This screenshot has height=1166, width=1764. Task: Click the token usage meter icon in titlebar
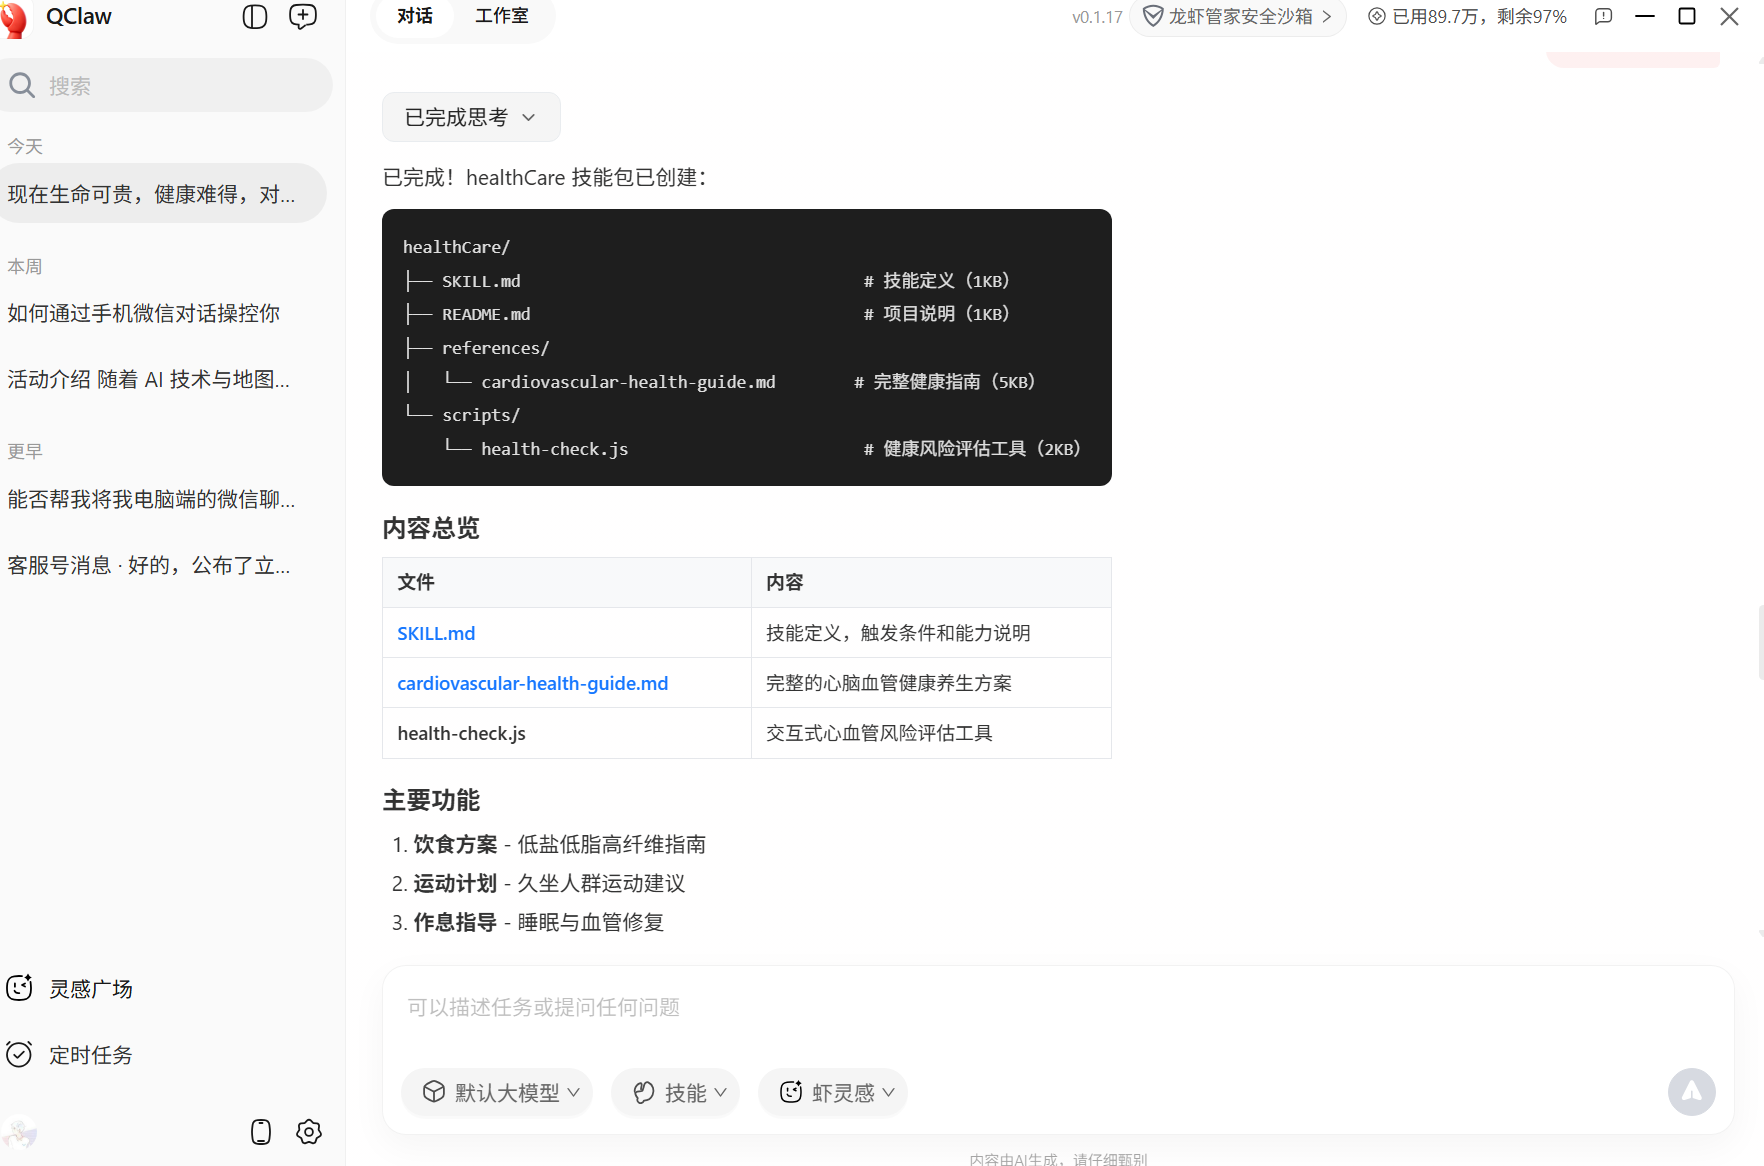pyautogui.click(x=1377, y=17)
